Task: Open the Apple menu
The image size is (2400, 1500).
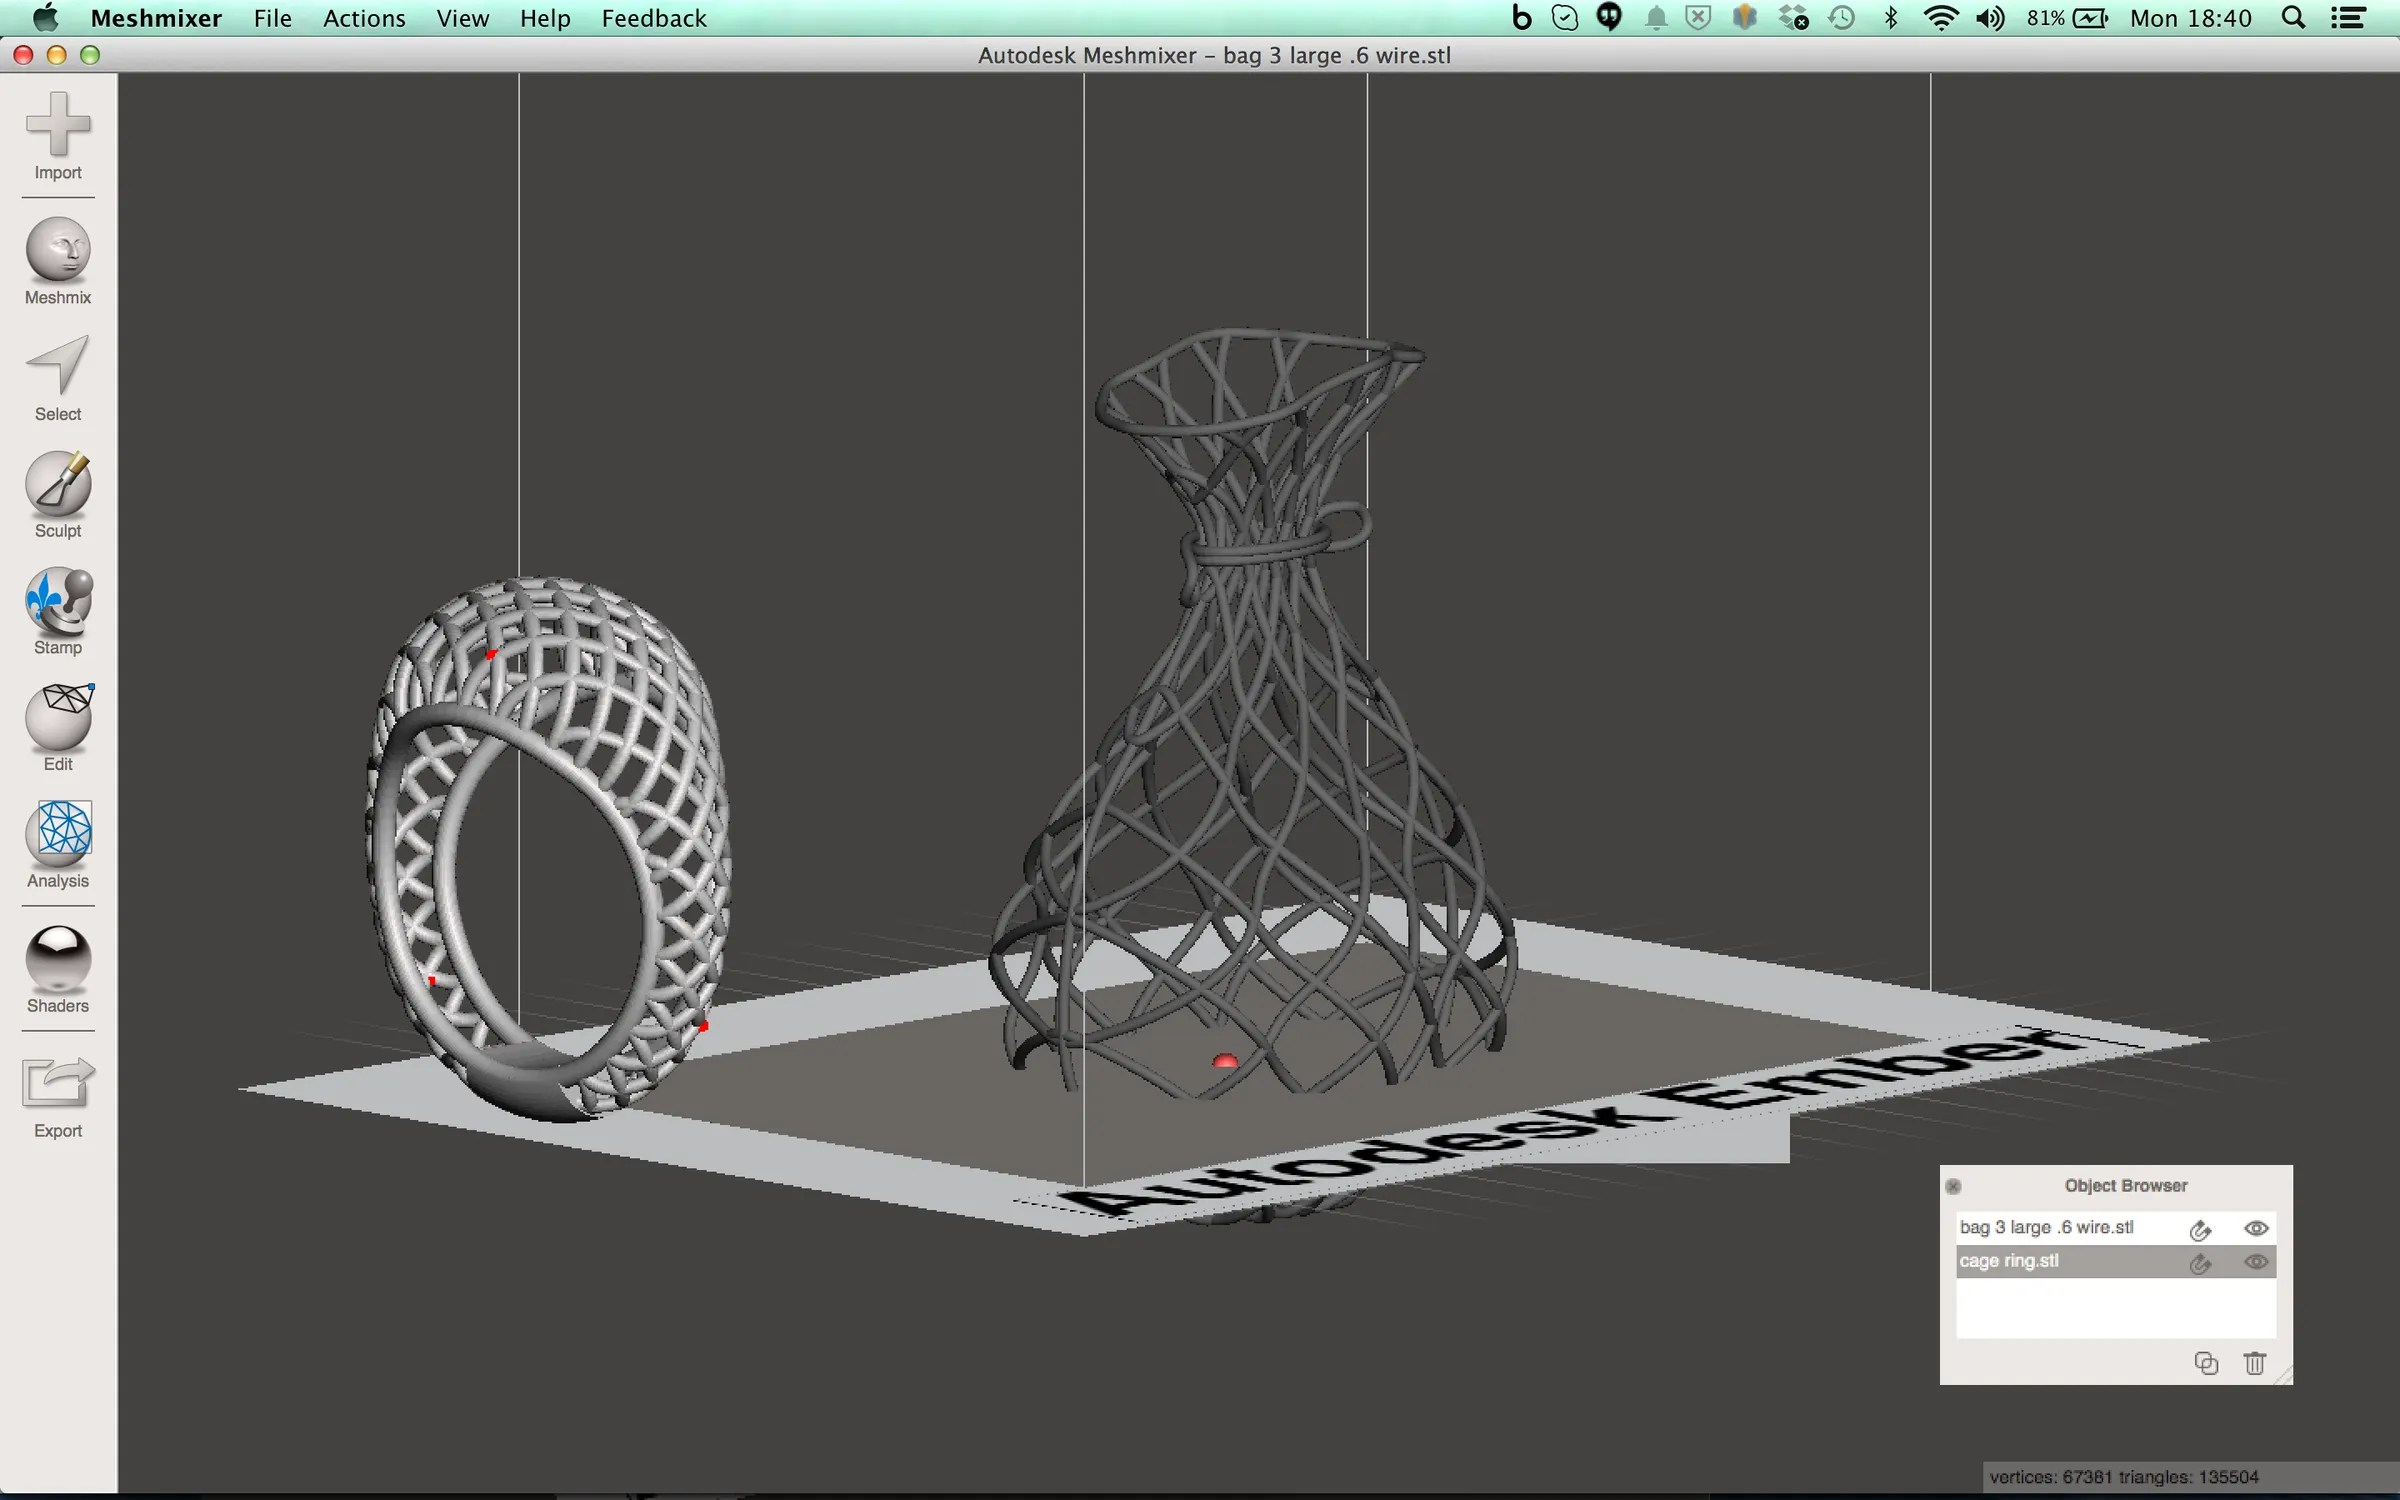Action: (45, 17)
